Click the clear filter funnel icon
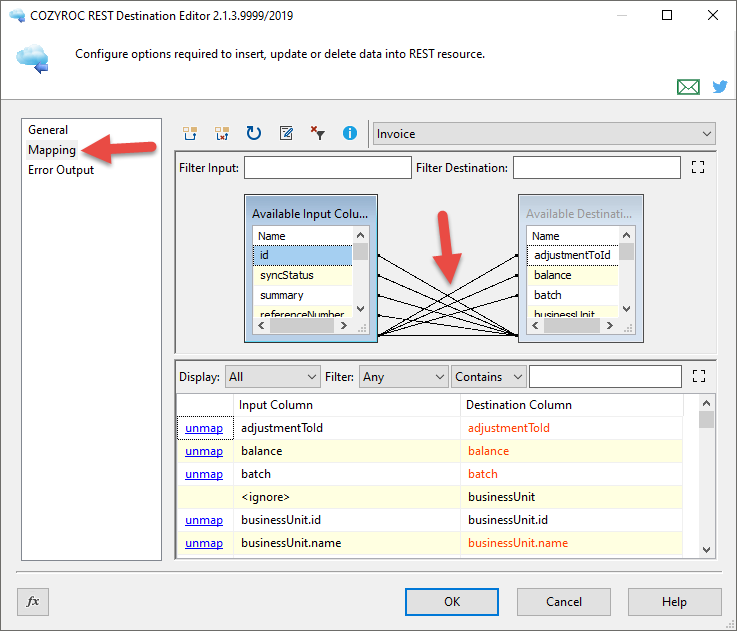The width and height of the screenshot is (737, 631). pos(318,134)
